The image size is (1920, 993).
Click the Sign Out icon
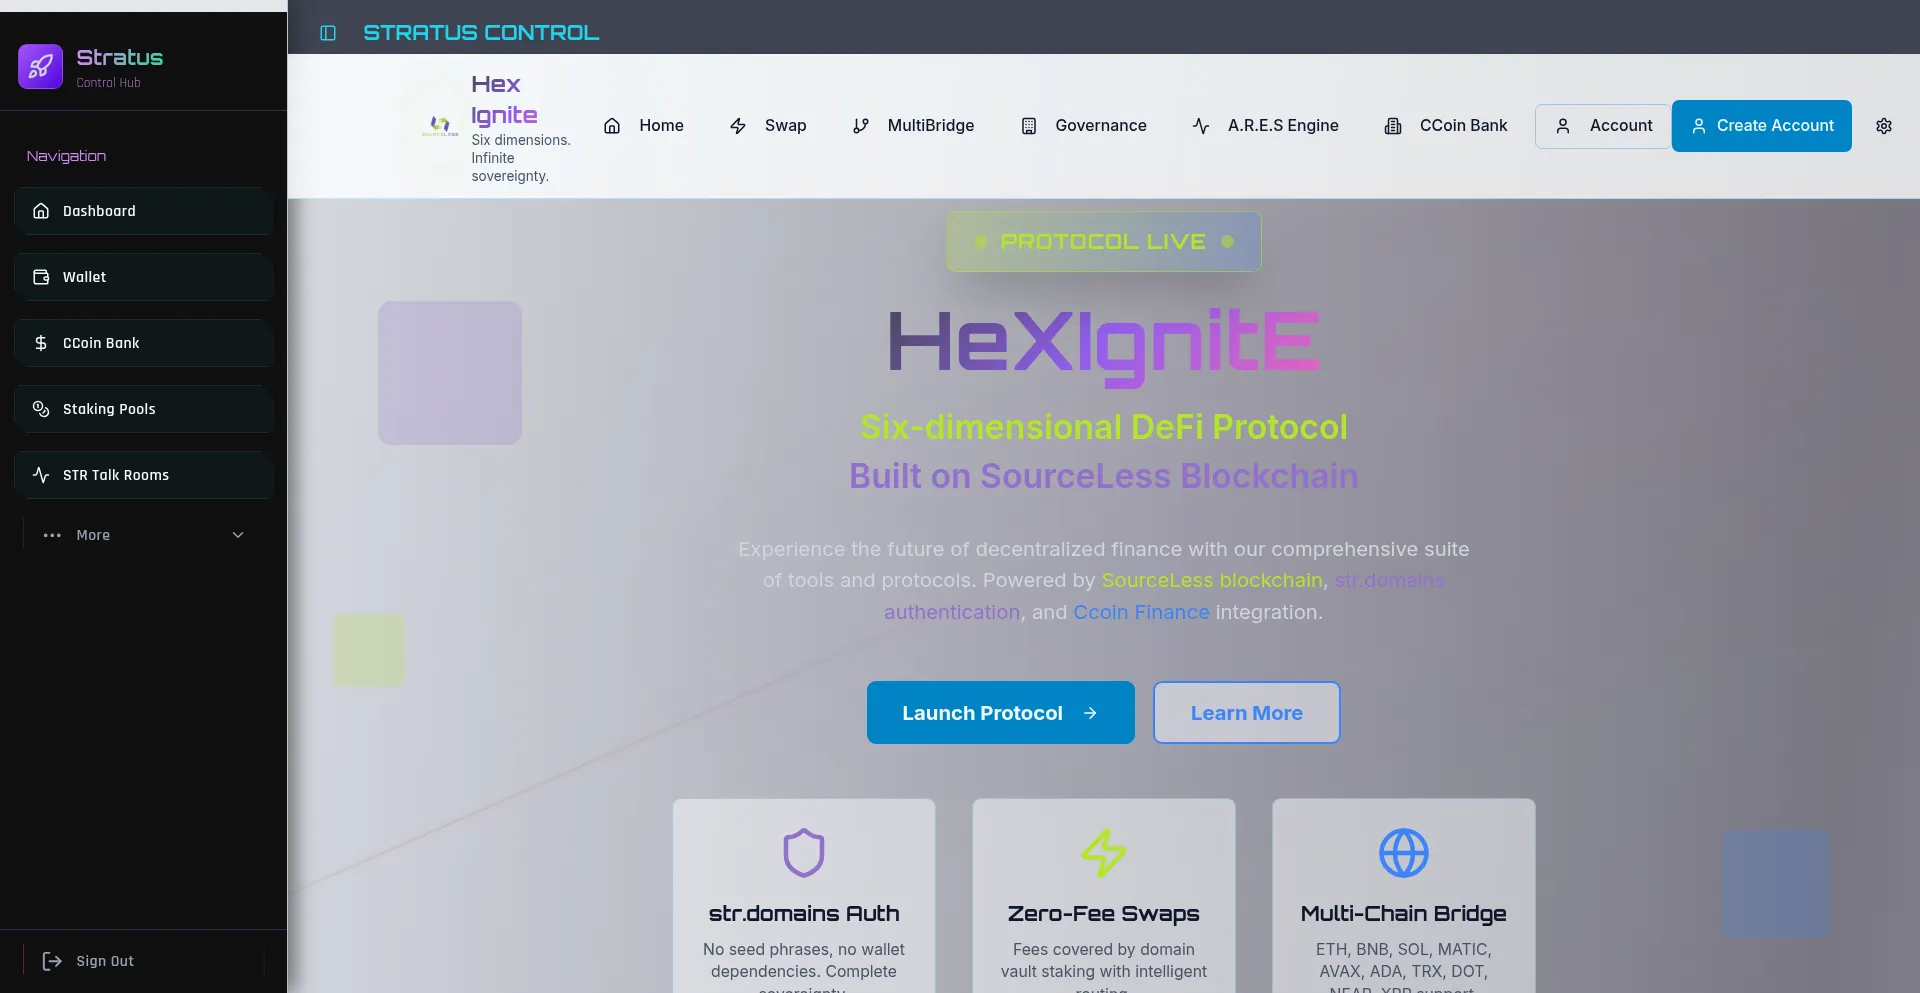click(x=52, y=961)
